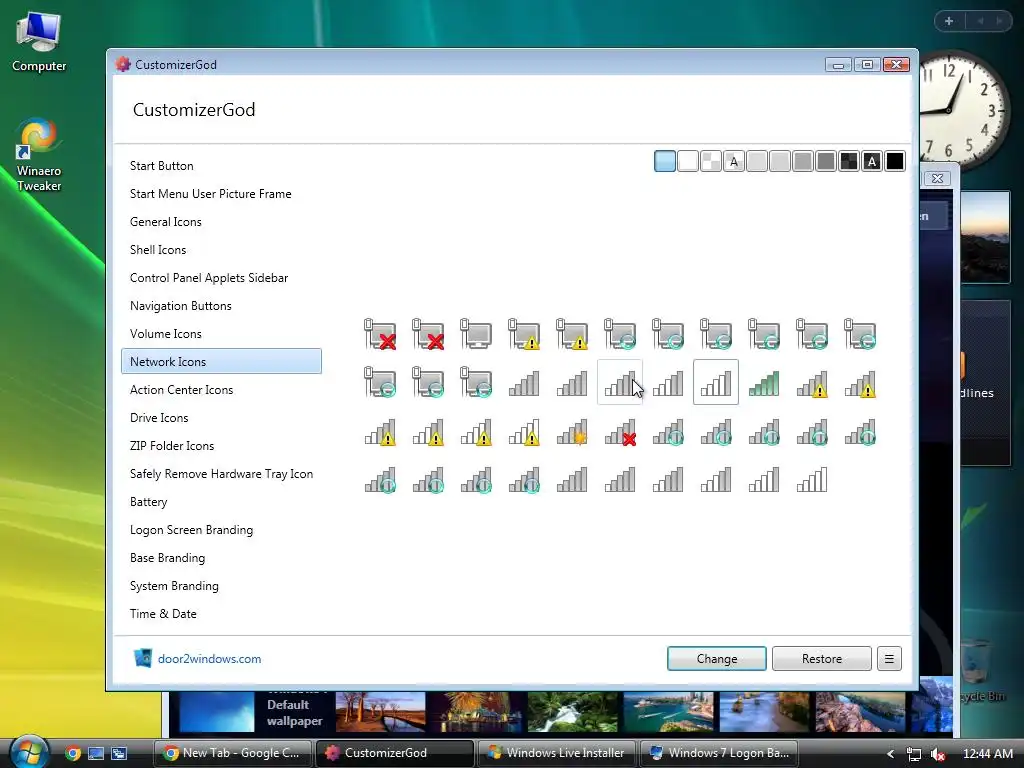Switch to Shell Icons category
This screenshot has width=1024, height=768.
tap(221, 250)
